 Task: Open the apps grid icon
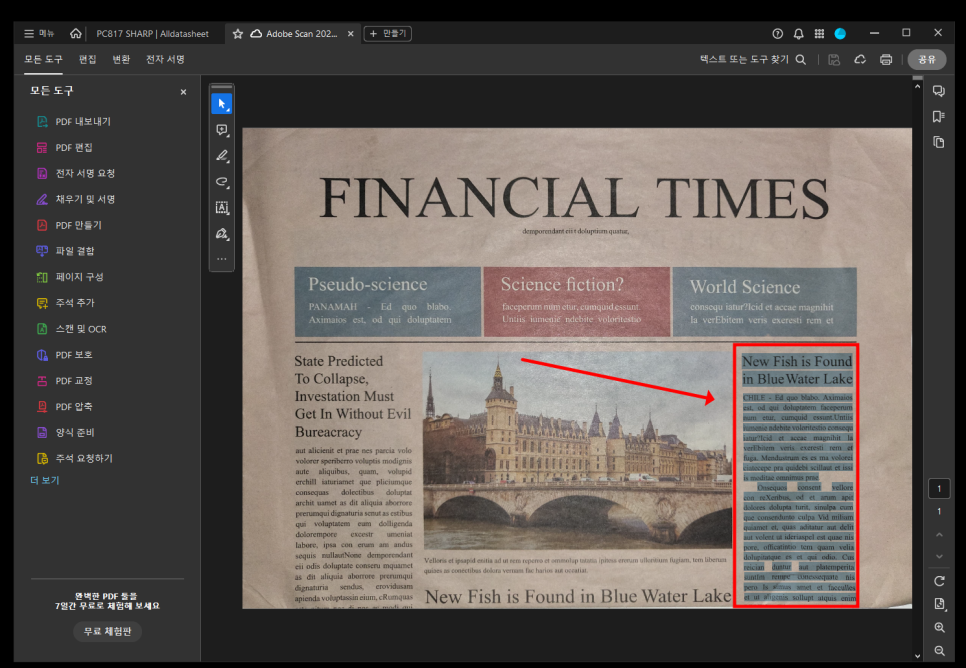click(819, 33)
